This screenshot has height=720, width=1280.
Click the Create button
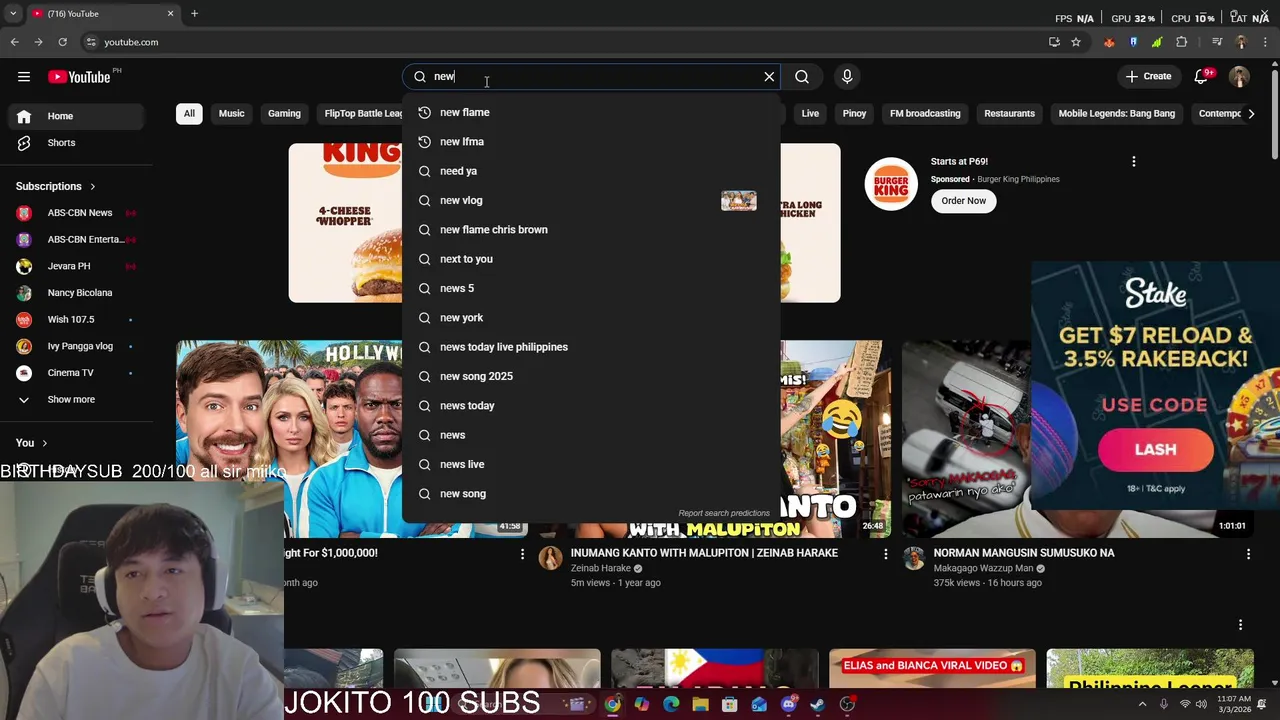(x=1148, y=77)
